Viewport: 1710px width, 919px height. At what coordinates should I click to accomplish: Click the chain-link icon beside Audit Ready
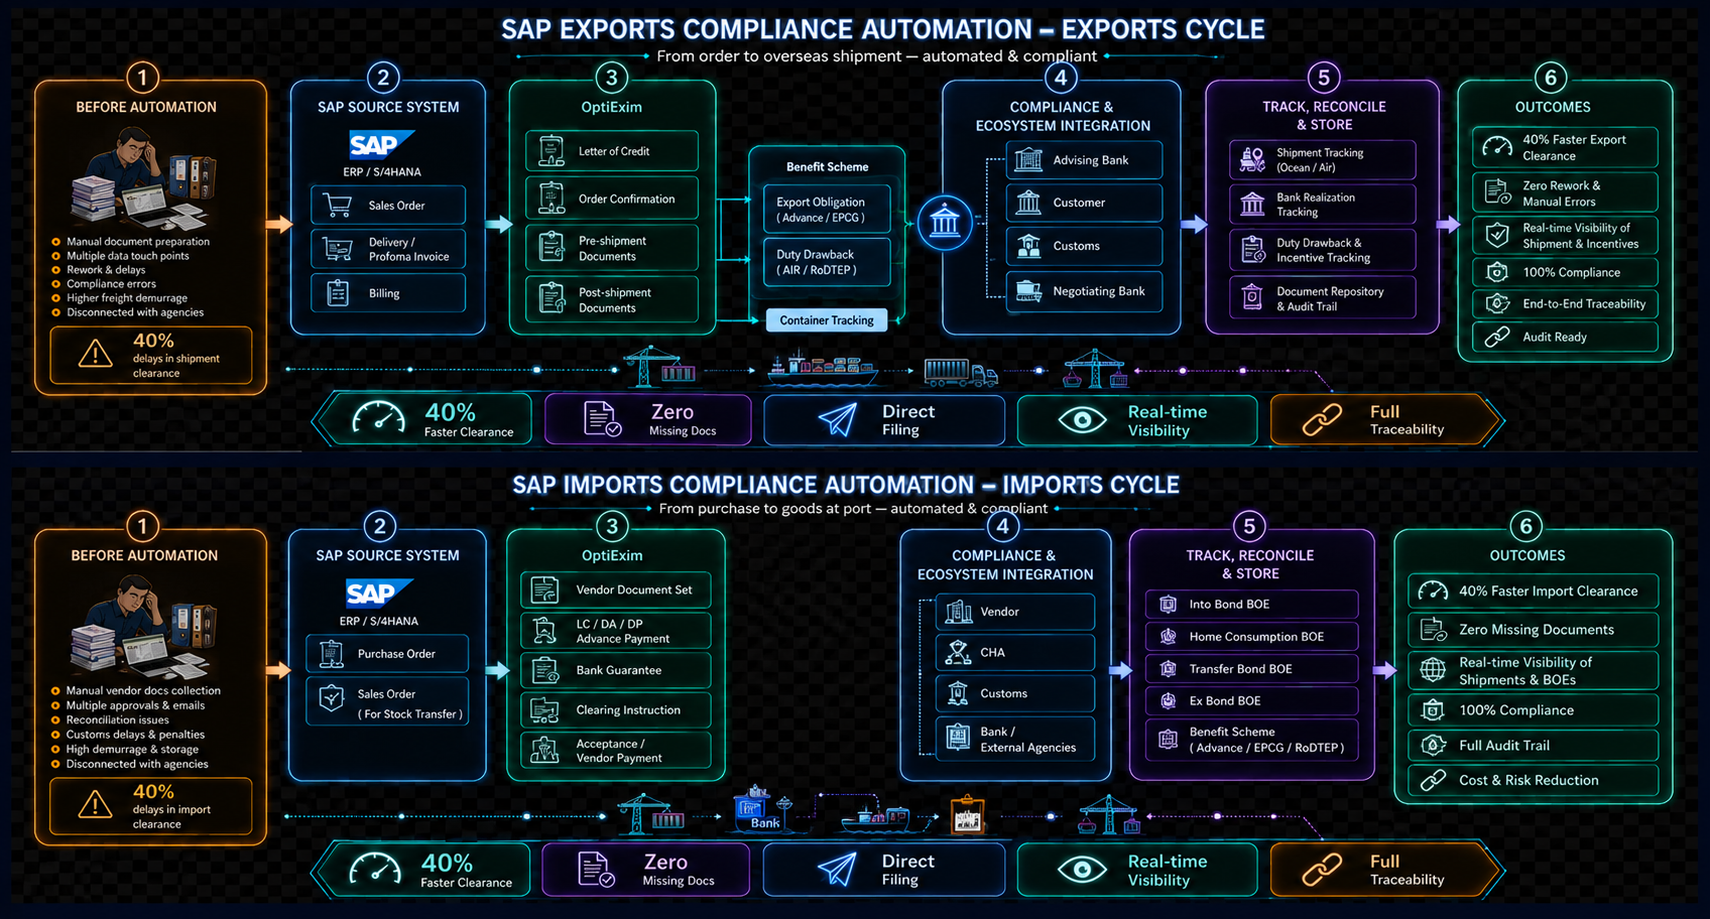click(x=1497, y=337)
